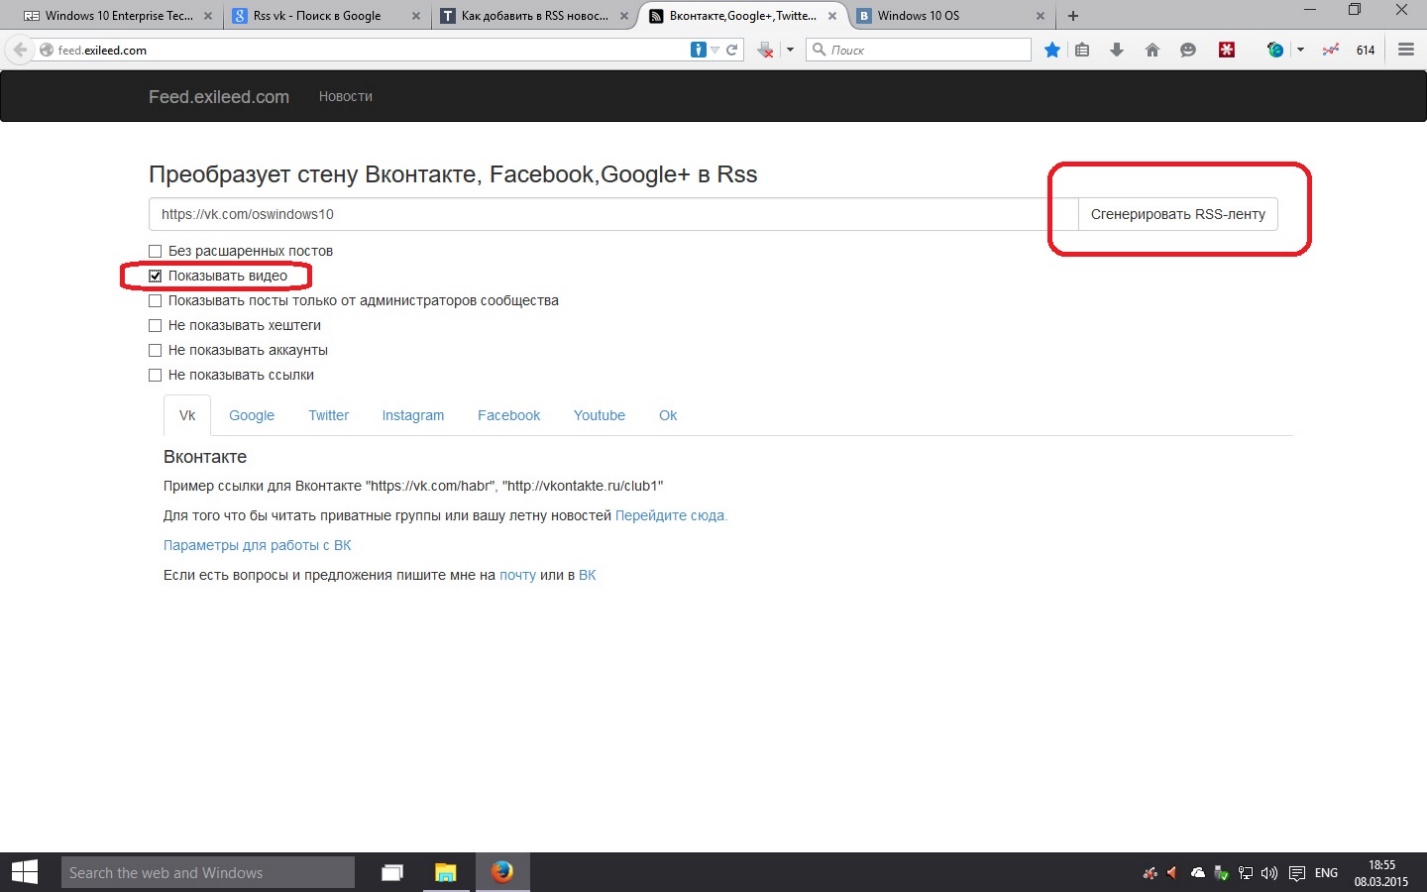
Task: Open the Windows Start button
Action: (25, 872)
